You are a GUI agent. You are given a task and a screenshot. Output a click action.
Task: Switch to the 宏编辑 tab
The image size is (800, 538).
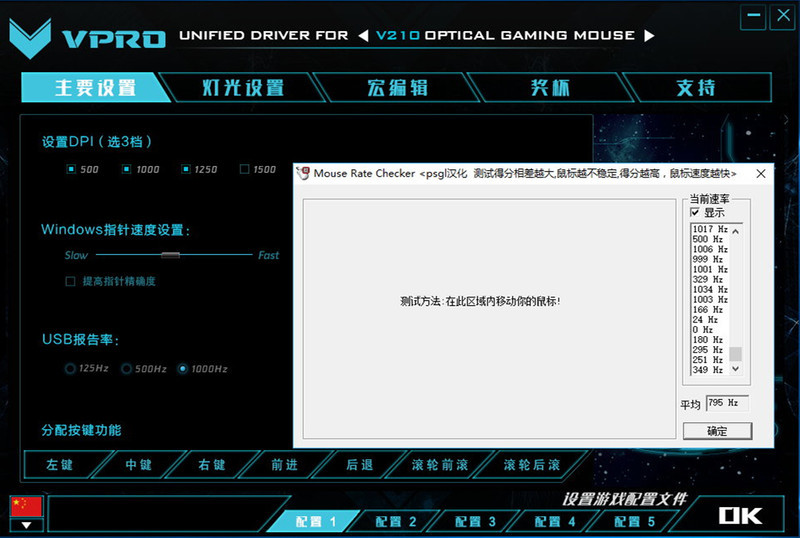(x=397, y=87)
